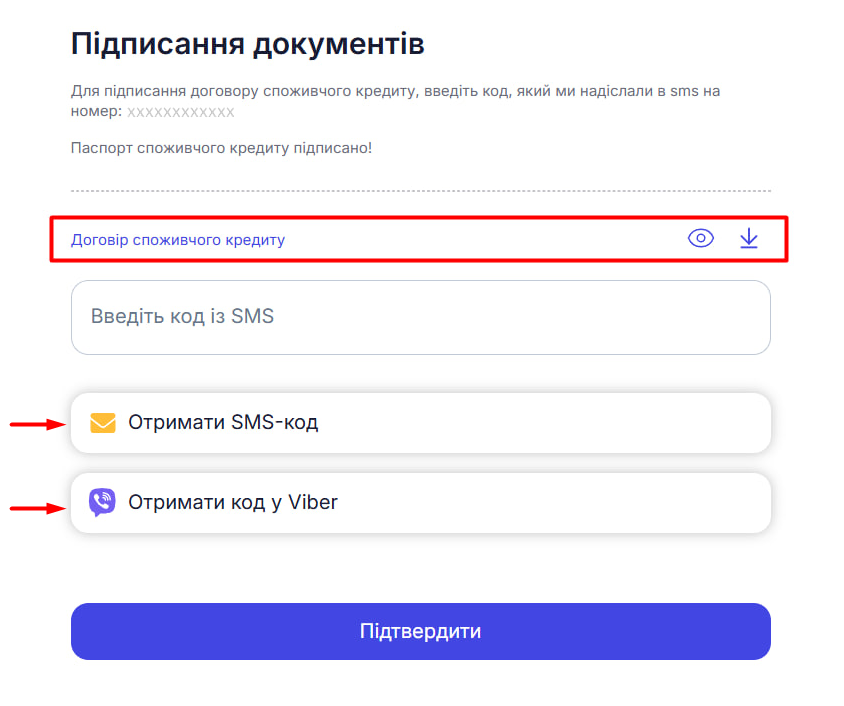Click 'Паспорт споживчого кредиту підписано!' status text
Image resolution: width=844 pixels, height=706 pixels.
(x=221, y=148)
